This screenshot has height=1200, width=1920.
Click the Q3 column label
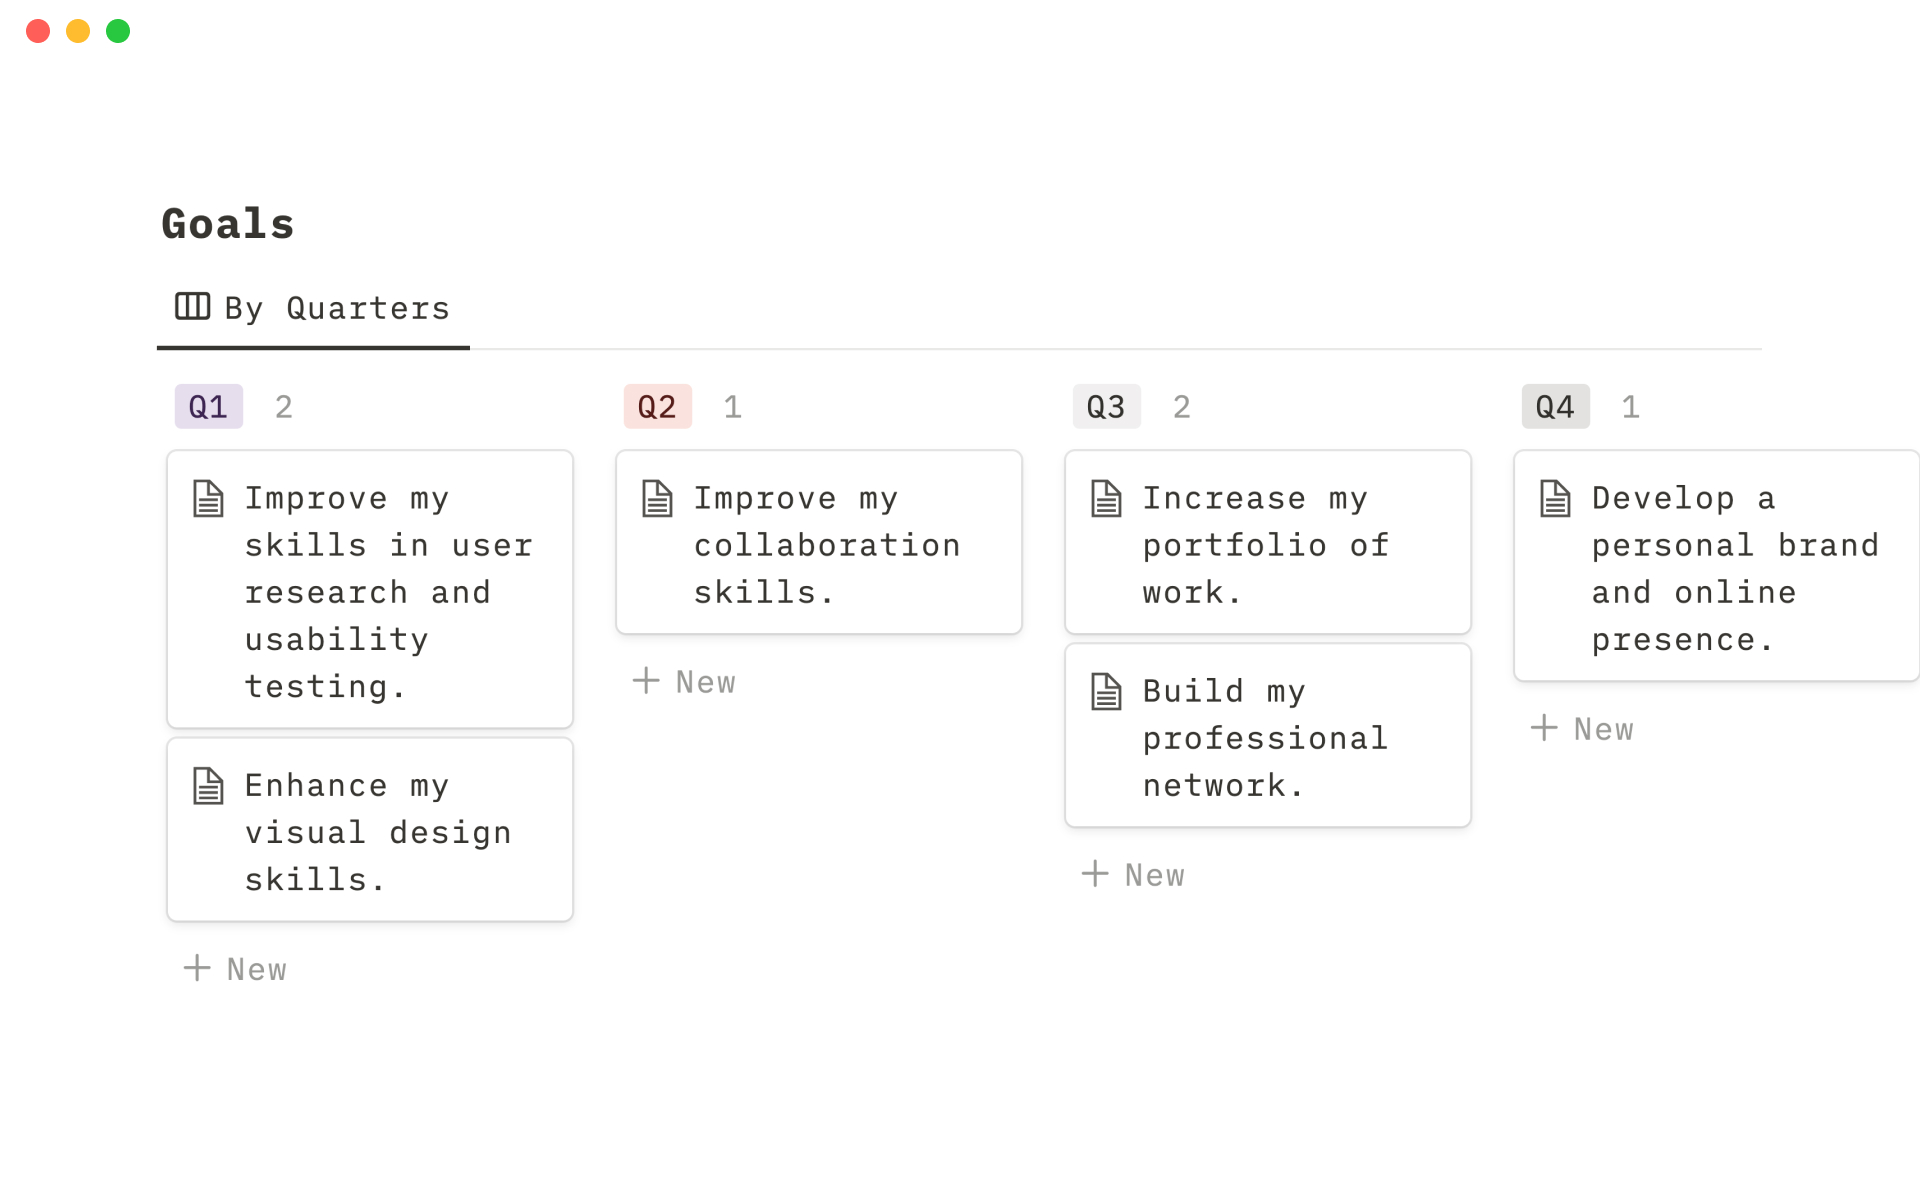point(1106,406)
